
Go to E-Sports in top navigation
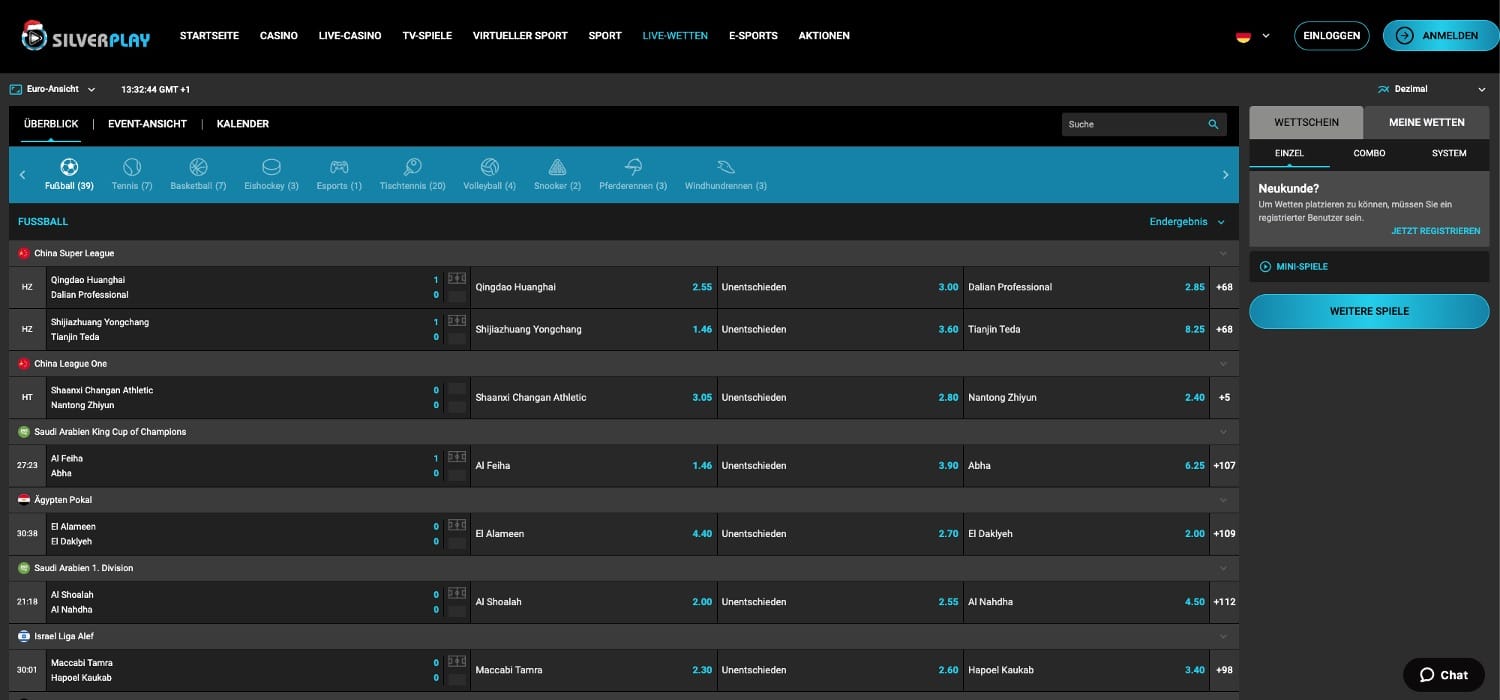753,36
